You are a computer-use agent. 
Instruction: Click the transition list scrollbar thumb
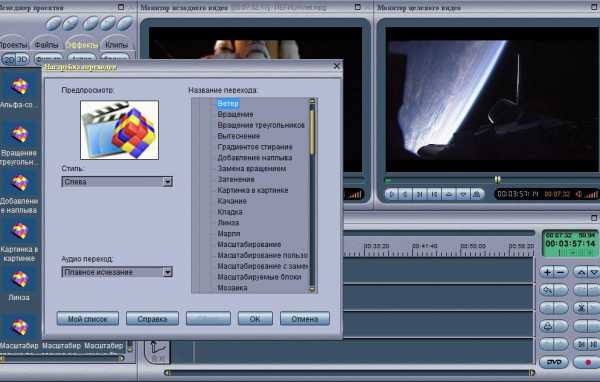(x=312, y=131)
